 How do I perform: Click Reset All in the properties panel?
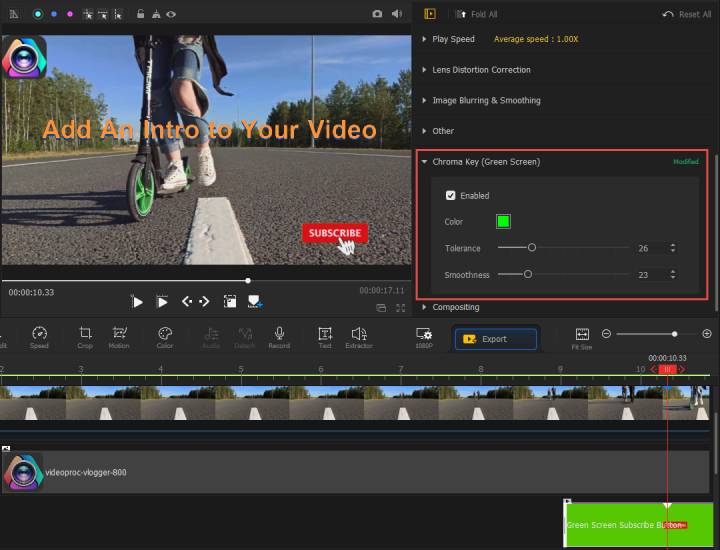tap(687, 14)
